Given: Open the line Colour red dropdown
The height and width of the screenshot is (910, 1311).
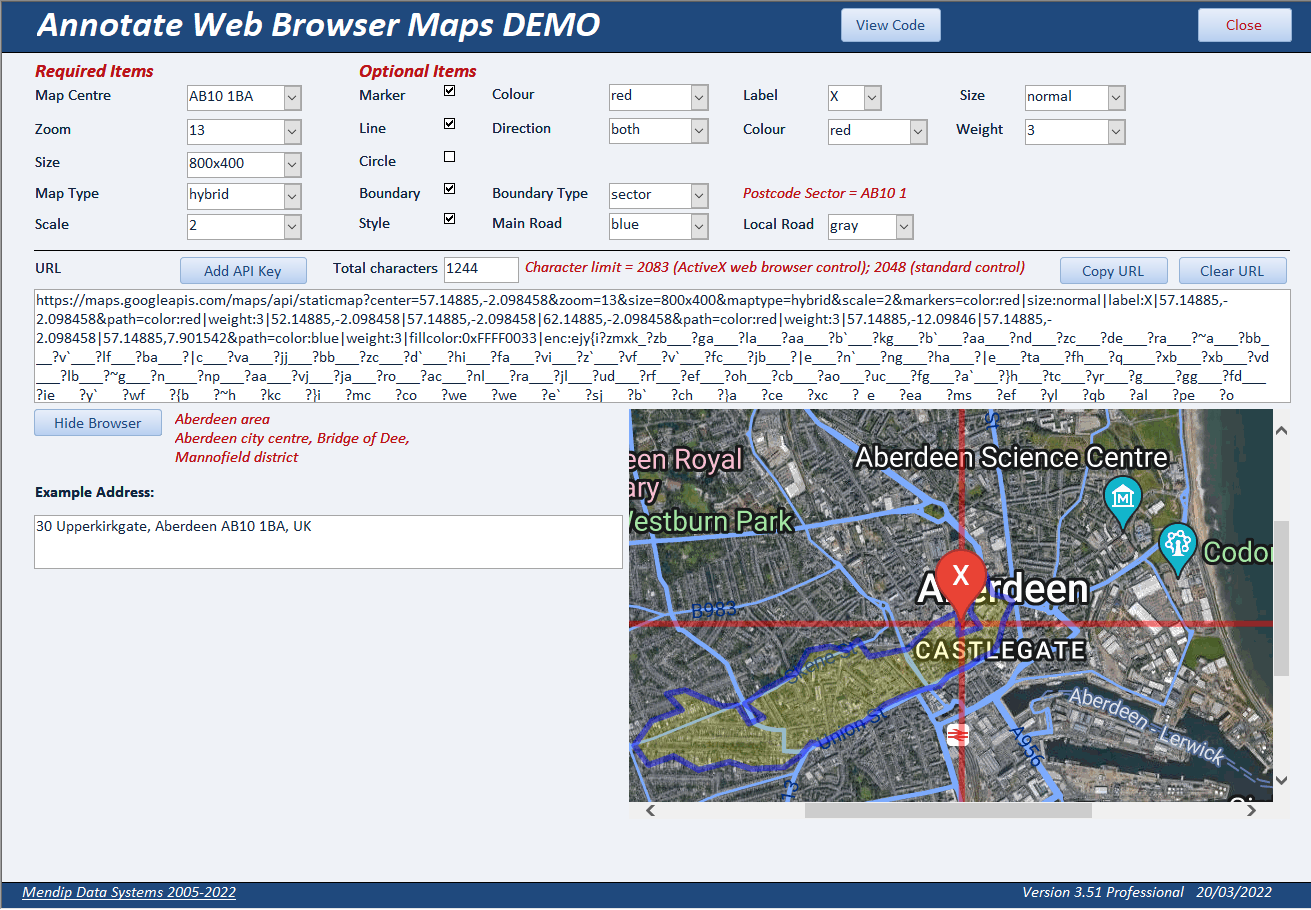Looking at the screenshot, I should click(918, 131).
